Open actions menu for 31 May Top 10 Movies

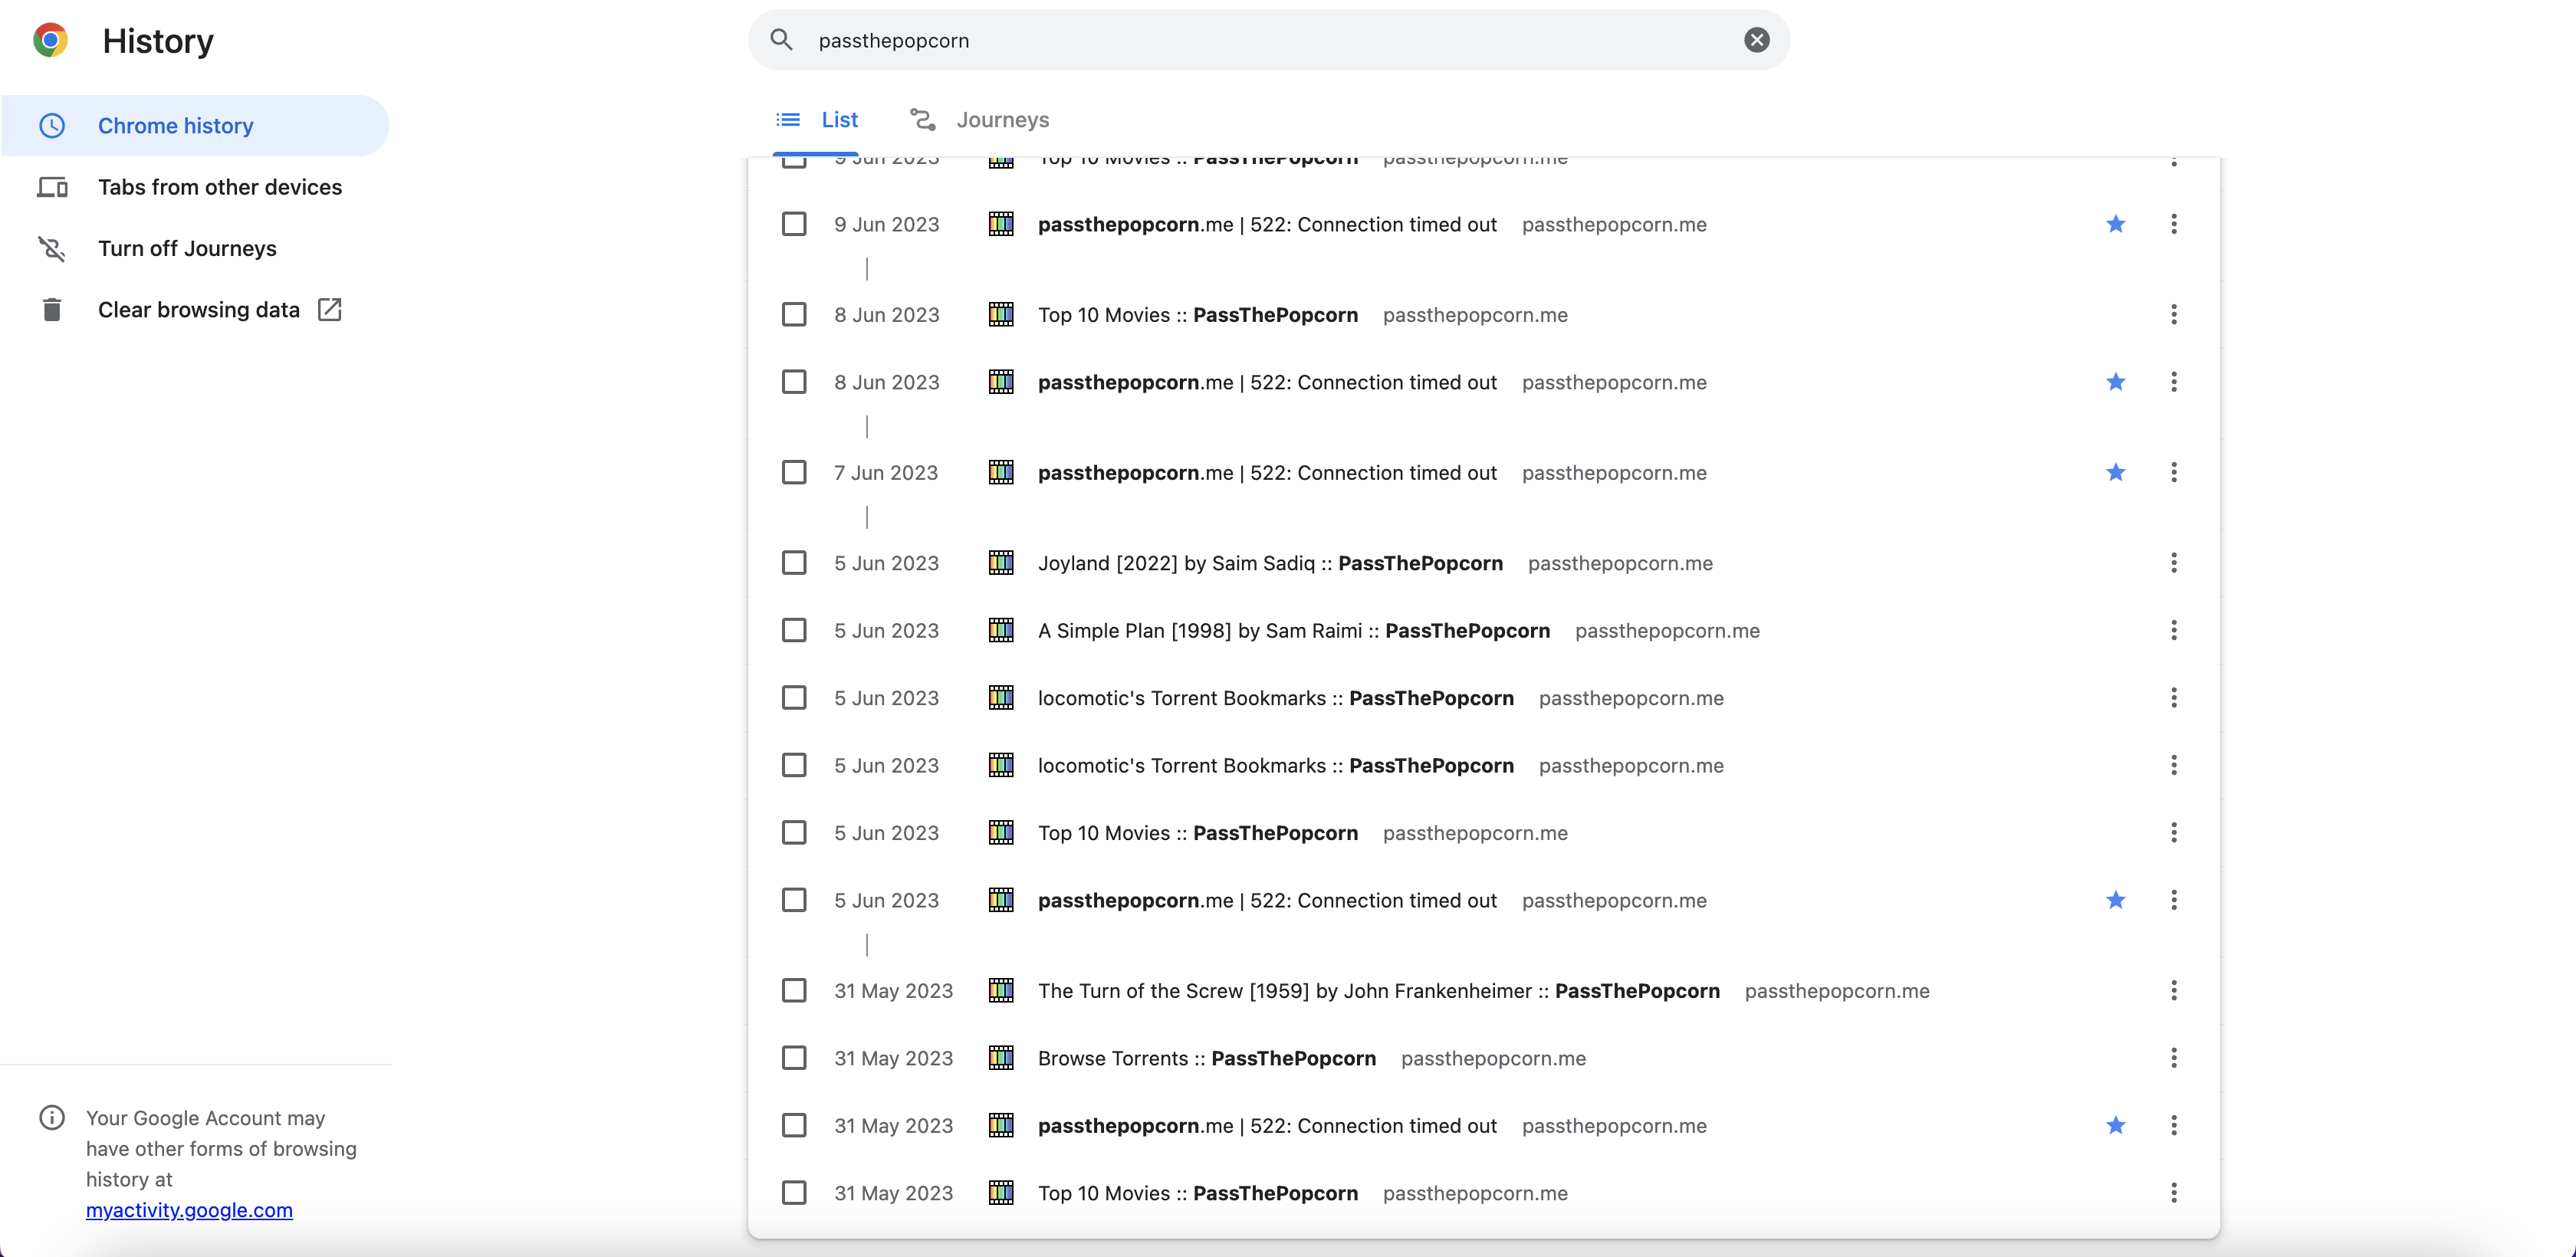(x=2173, y=1192)
